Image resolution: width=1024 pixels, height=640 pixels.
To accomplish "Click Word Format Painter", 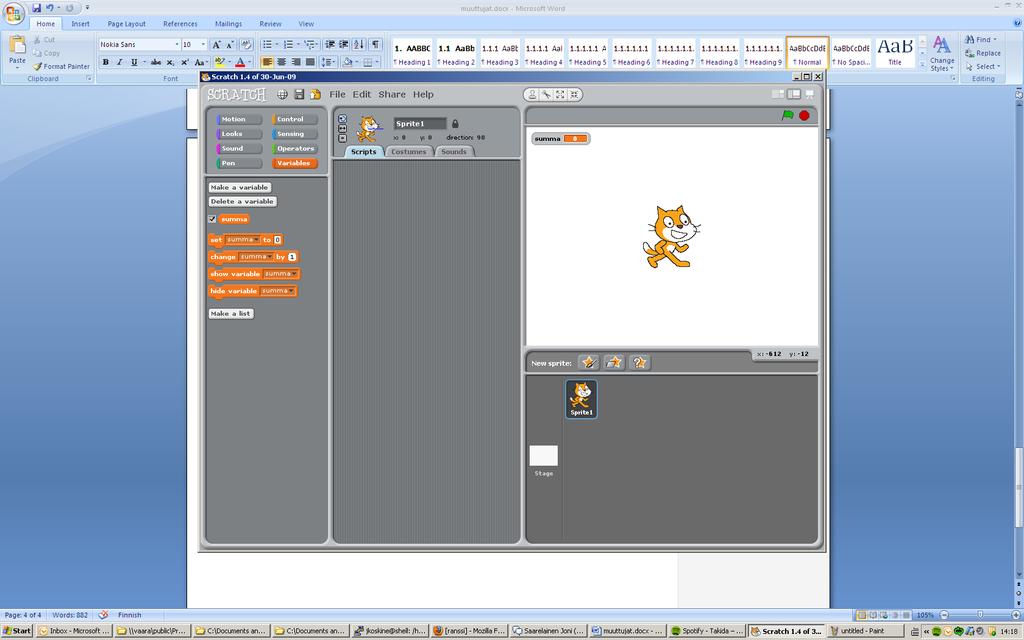I will coord(61,66).
